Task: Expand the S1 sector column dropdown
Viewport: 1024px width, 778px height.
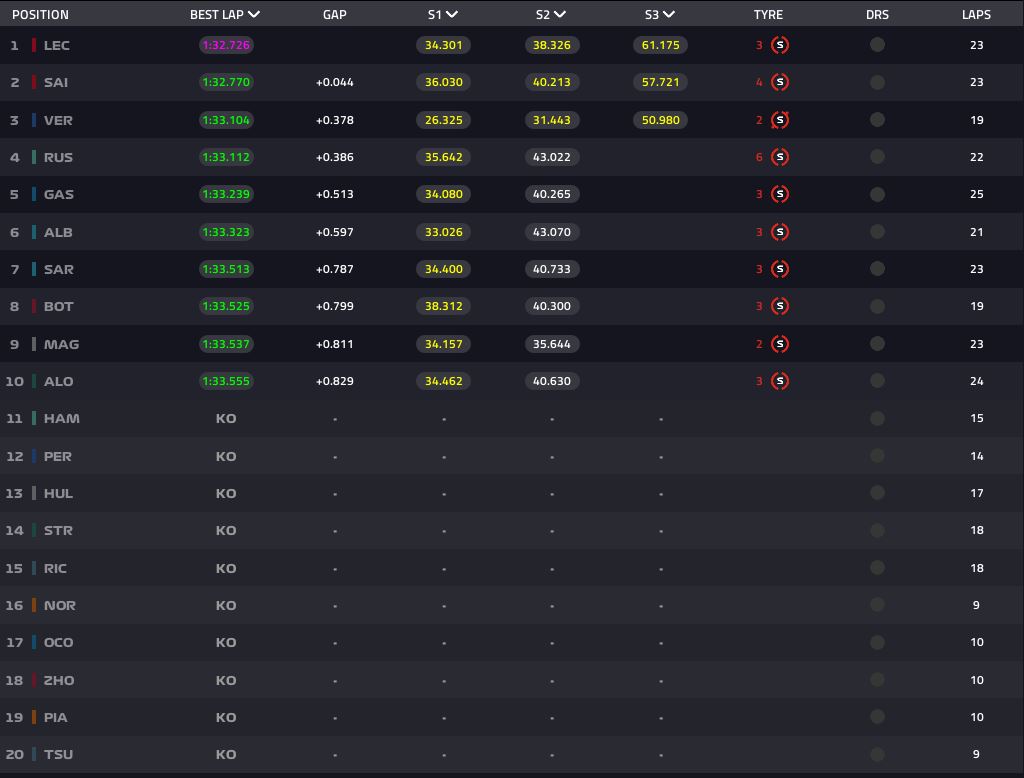Action: tap(452, 15)
